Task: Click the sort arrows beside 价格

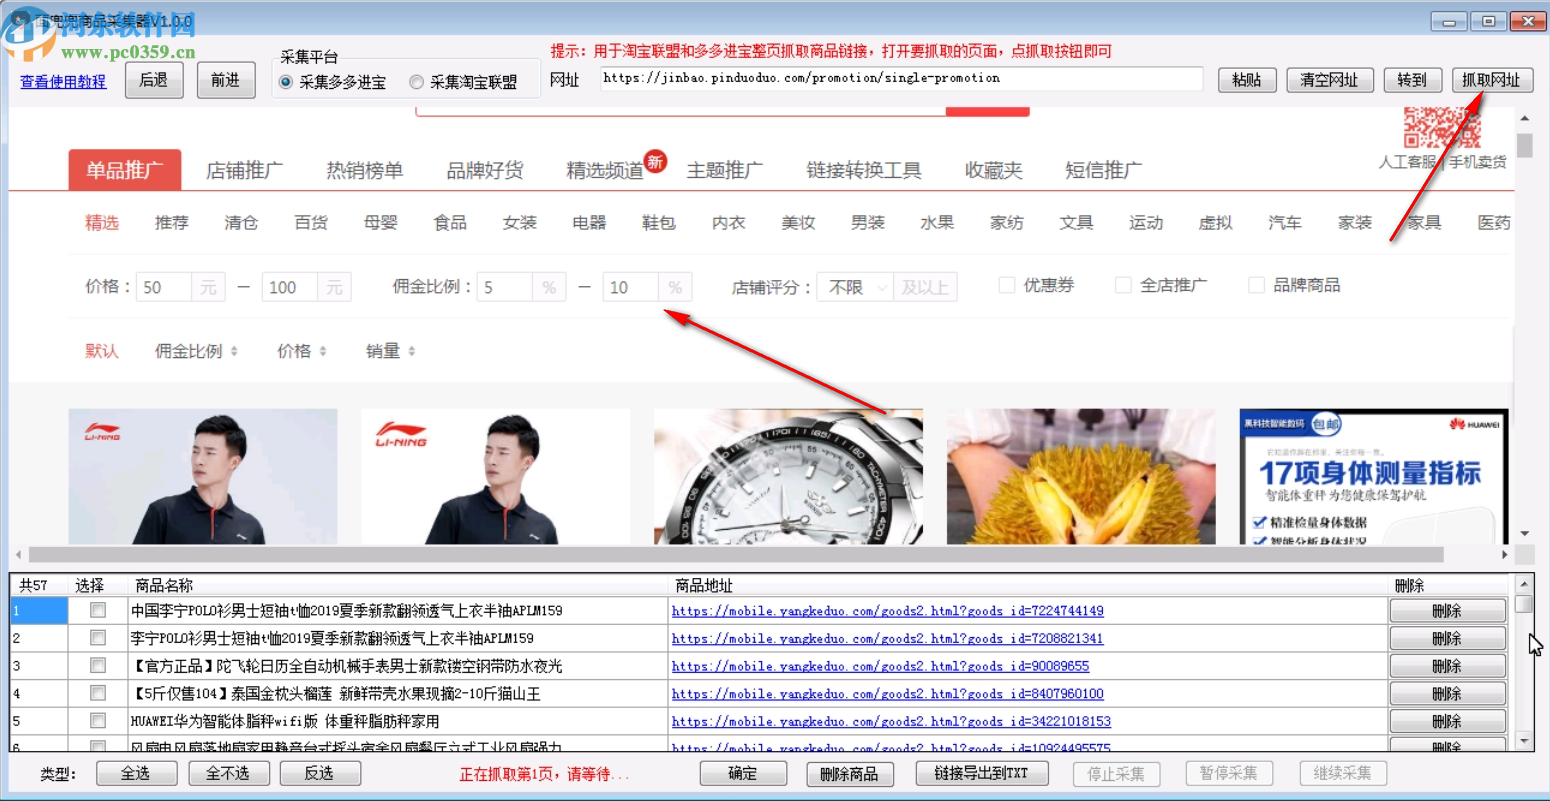Action: pyautogui.click(x=324, y=351)
